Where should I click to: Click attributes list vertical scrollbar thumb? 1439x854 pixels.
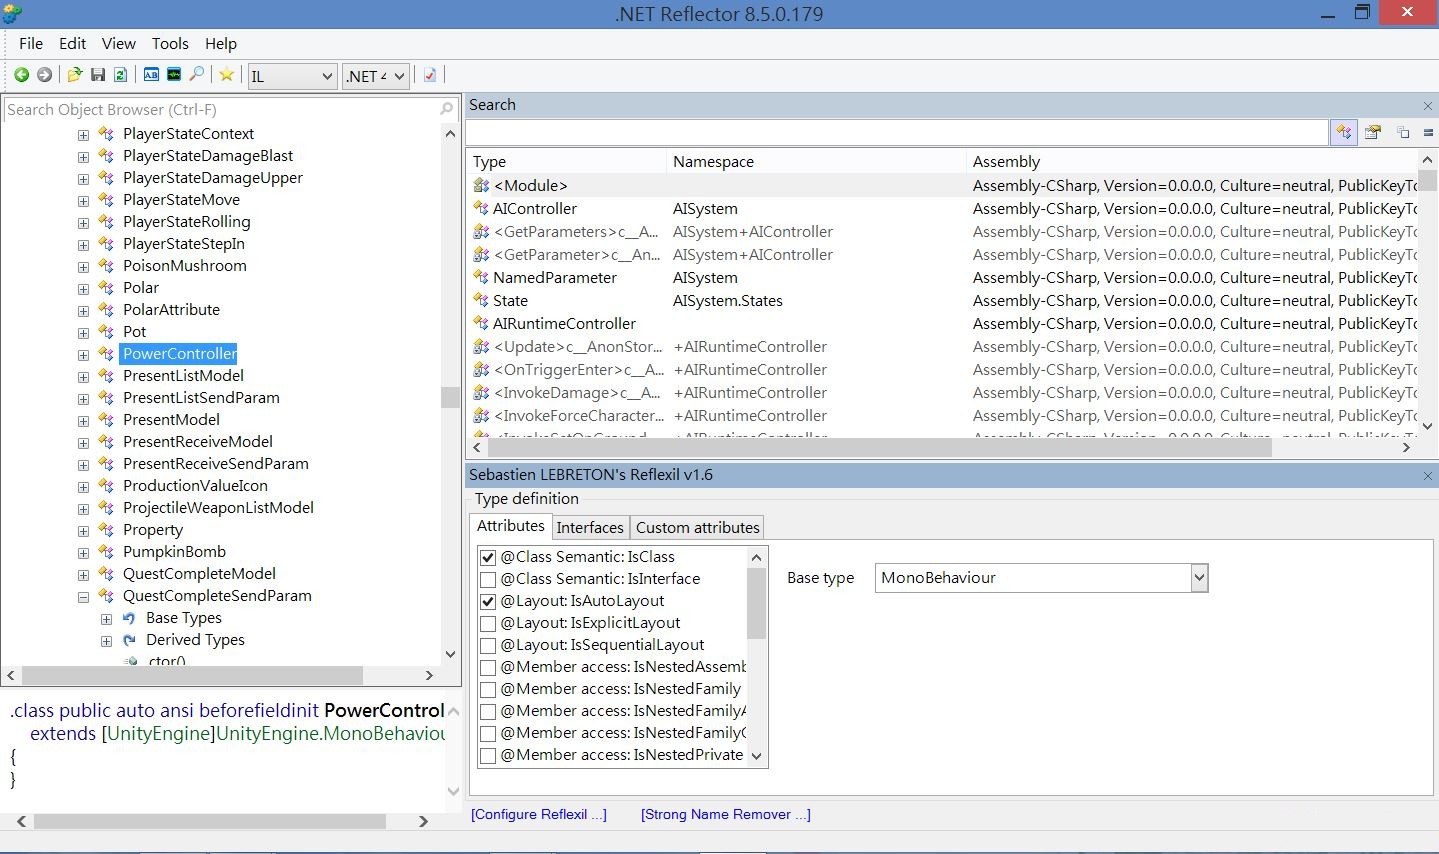click(x=757, y=603)
